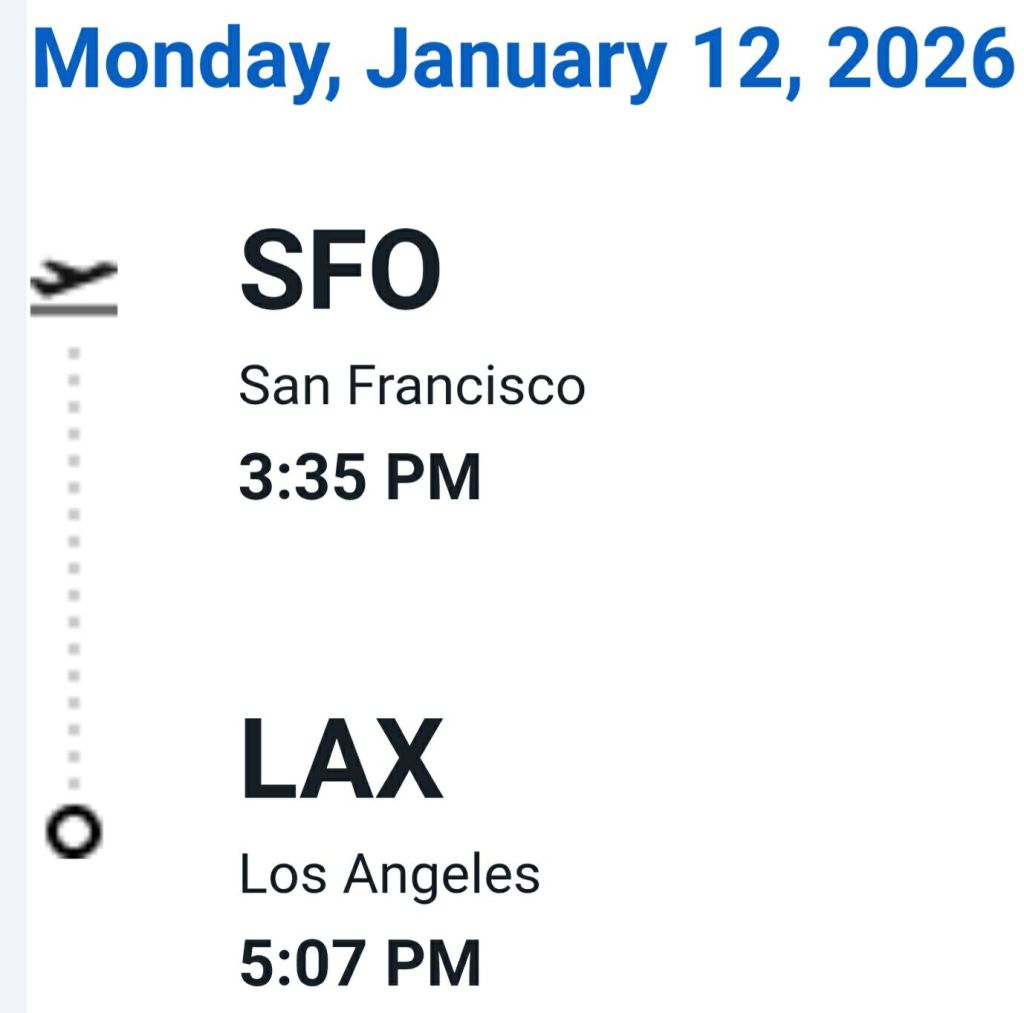The image size is (1024, 1013).
Task: Click the arrival circle marker icon
Action: 74,831
